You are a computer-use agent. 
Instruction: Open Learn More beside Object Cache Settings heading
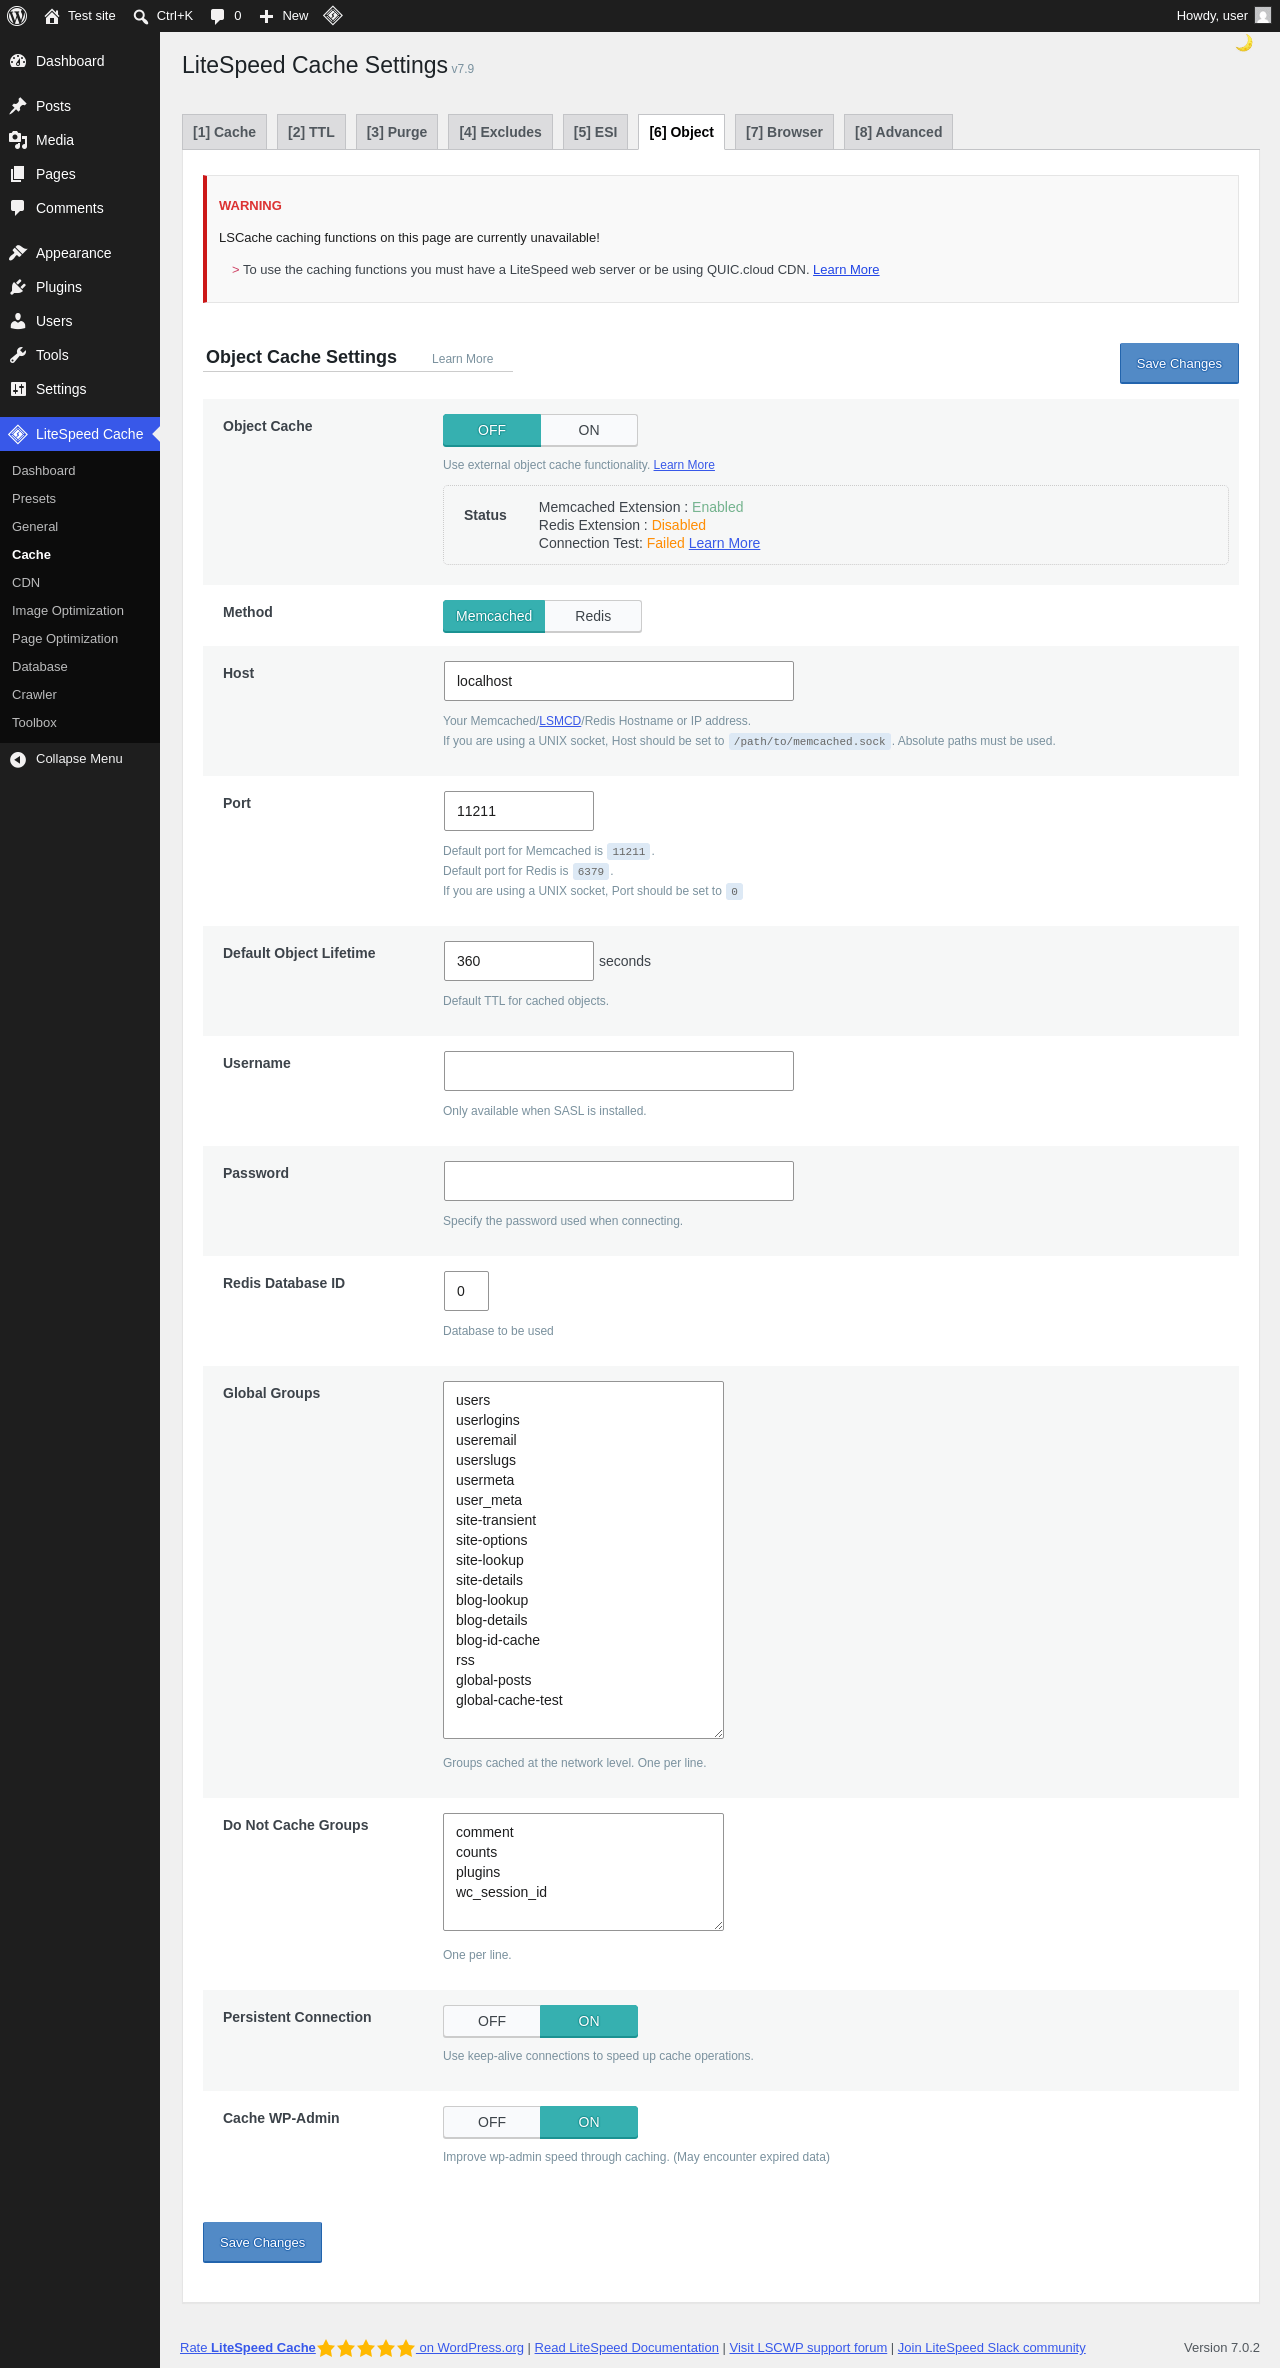coord(462,359)
